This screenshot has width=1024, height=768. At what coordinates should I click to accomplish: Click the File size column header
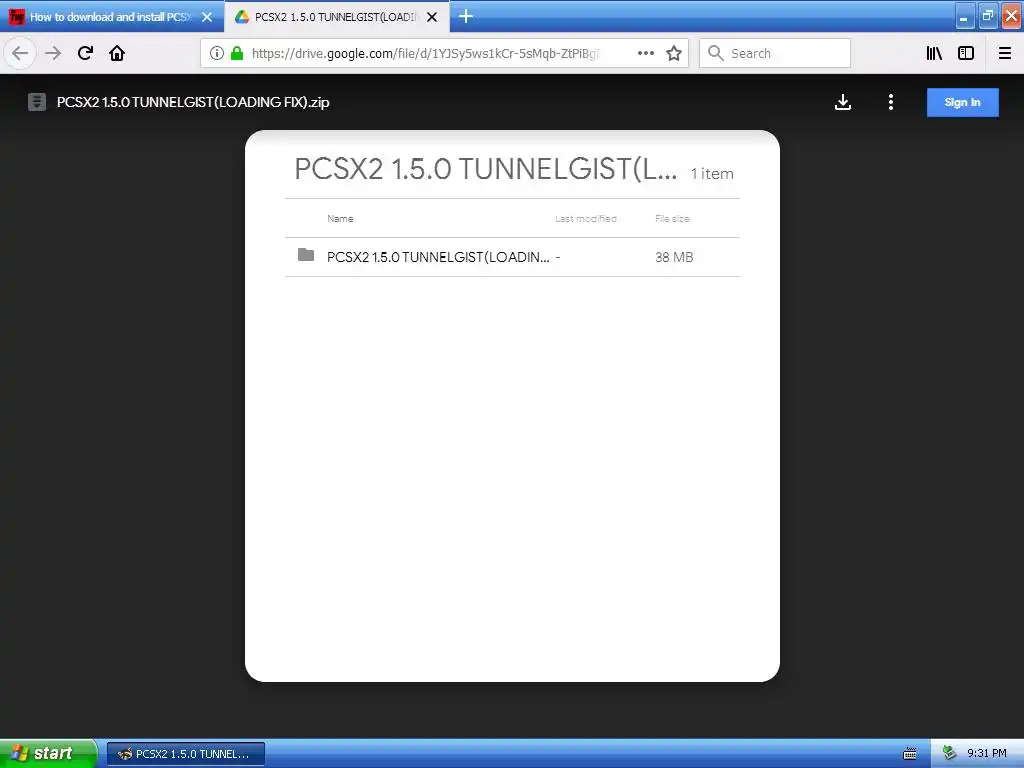point(672,219)
